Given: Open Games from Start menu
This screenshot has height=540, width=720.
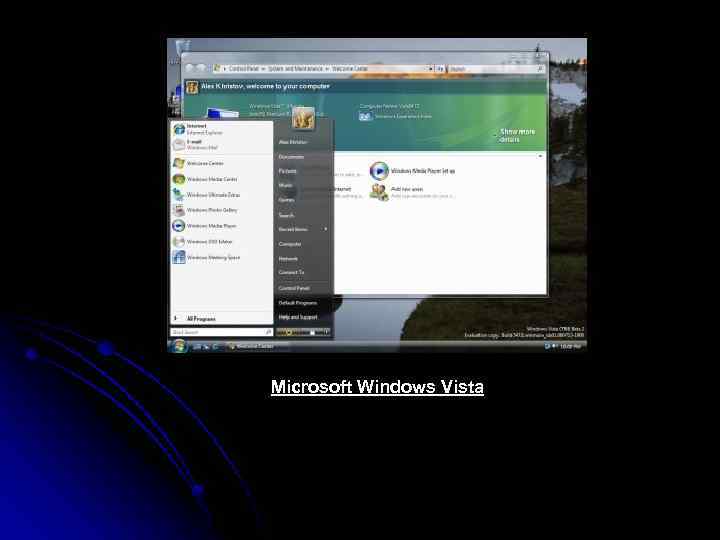Looking at the screenshot, I should click(x=303, y=200).
